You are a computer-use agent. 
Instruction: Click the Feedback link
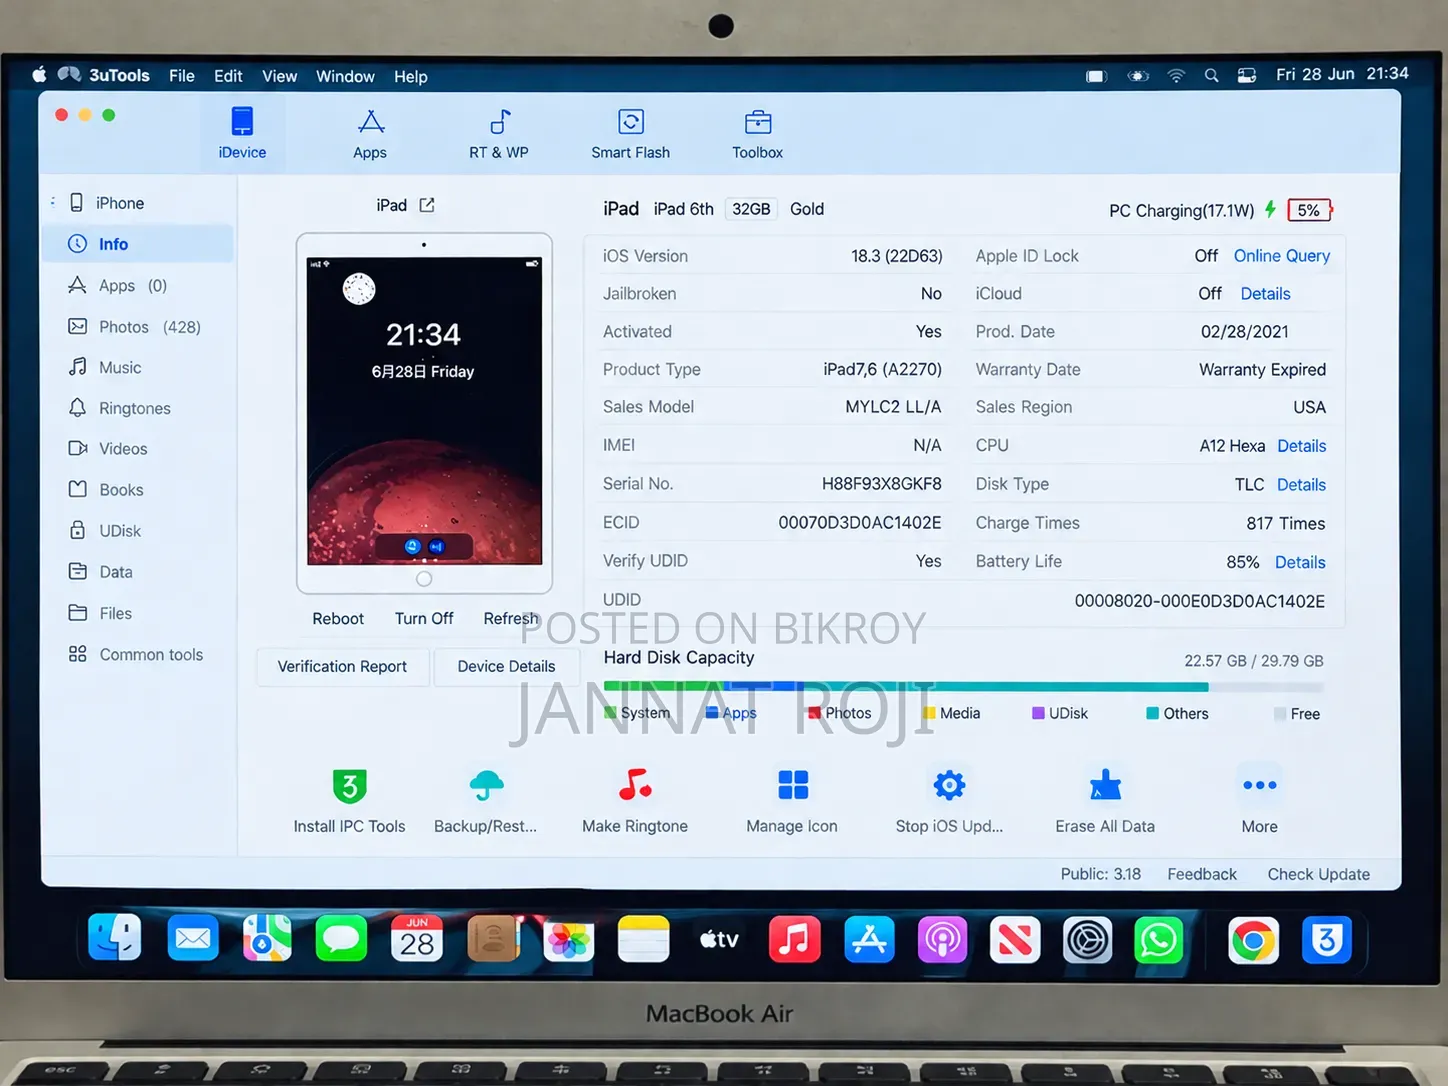click(1202, 874)
